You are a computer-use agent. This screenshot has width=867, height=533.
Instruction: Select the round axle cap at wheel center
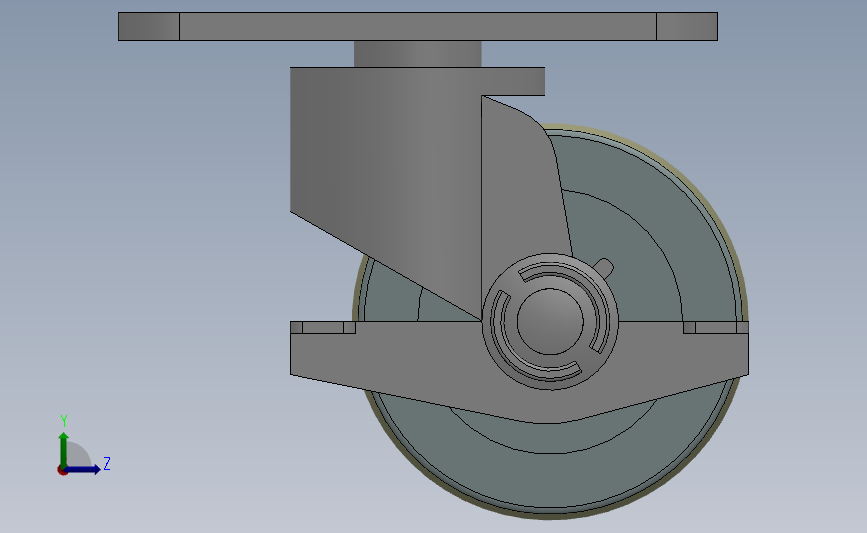[550, 321]
